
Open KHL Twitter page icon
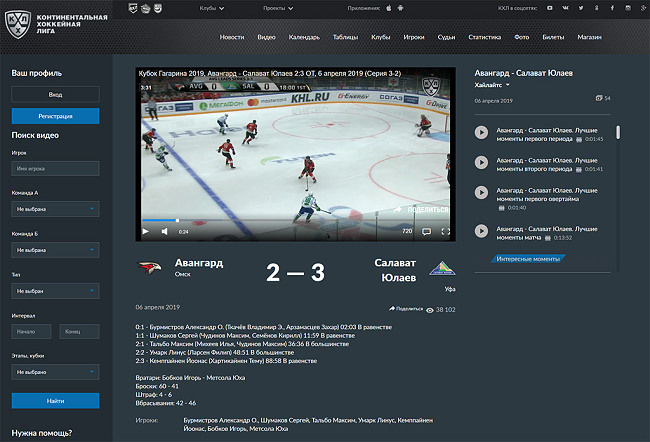[581, 8]
